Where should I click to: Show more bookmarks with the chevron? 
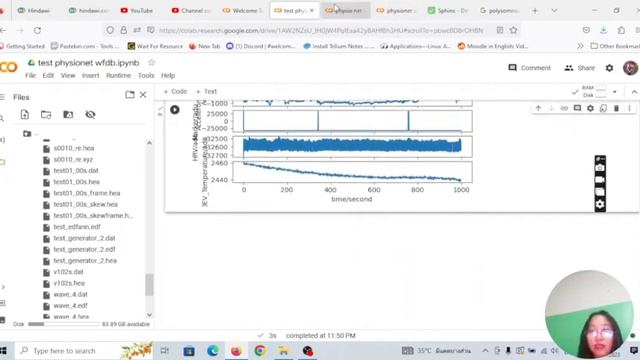coord(580,46)
